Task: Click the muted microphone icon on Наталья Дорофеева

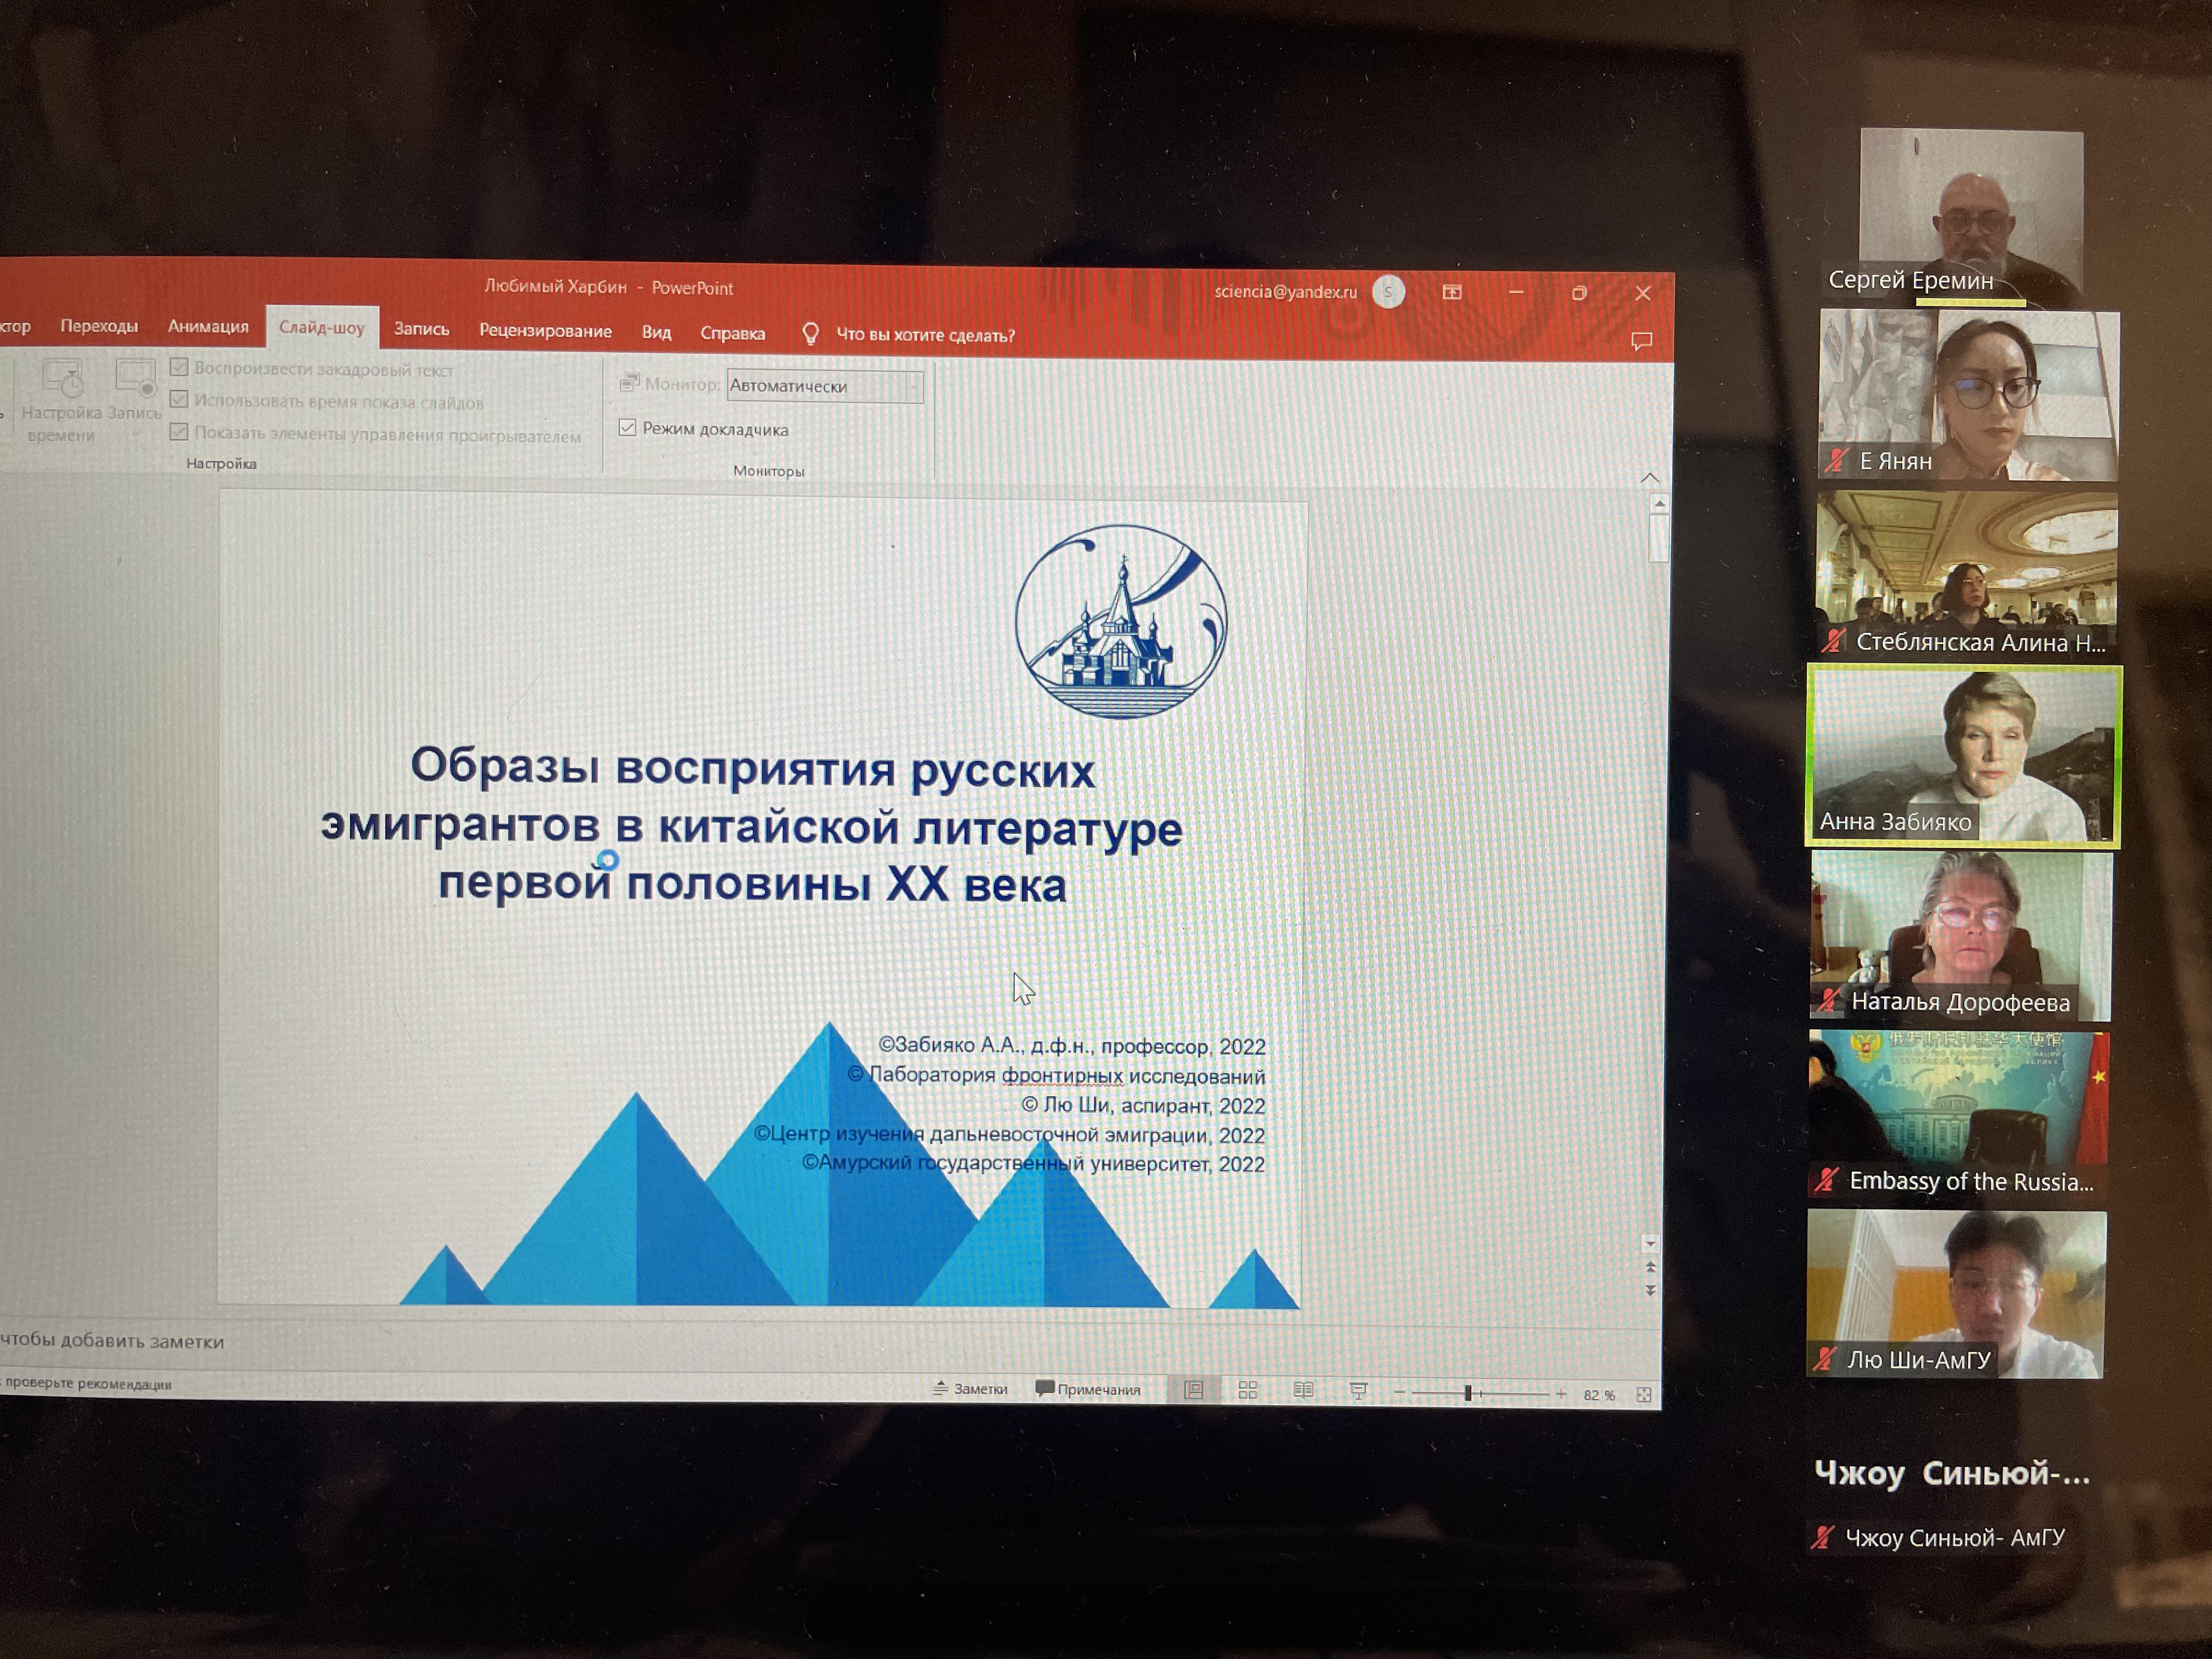Action: (1830, 1000)
